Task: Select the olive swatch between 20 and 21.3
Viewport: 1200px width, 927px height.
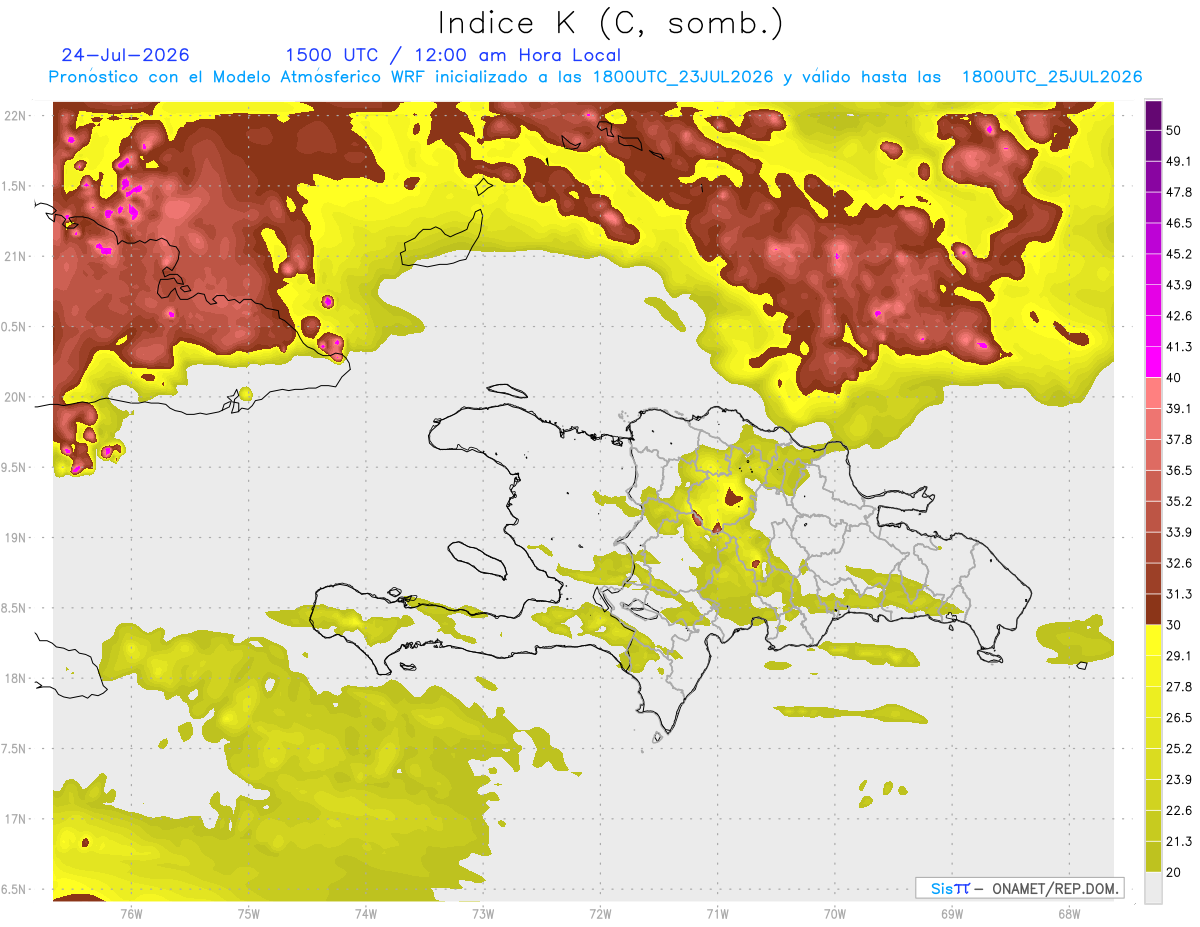Action: click(1154, 857)
